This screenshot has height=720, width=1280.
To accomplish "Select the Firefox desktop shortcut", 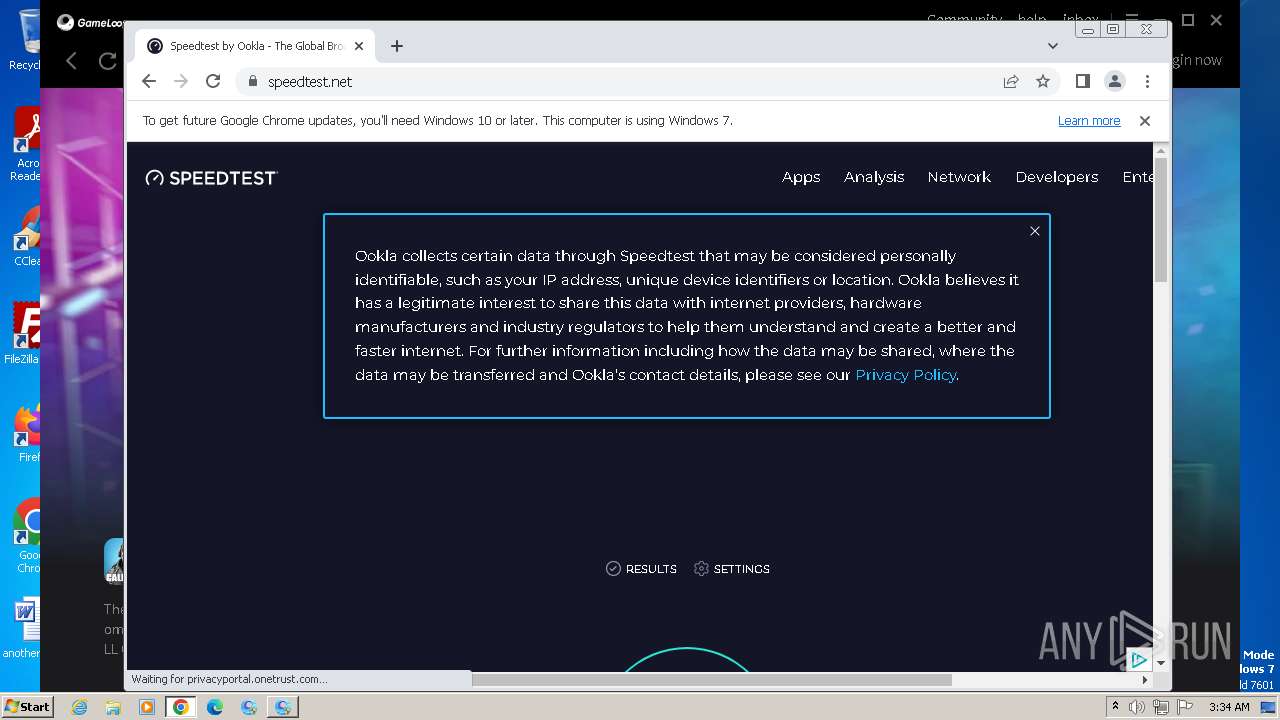I will pyautogui.click(x=26, y=433).
